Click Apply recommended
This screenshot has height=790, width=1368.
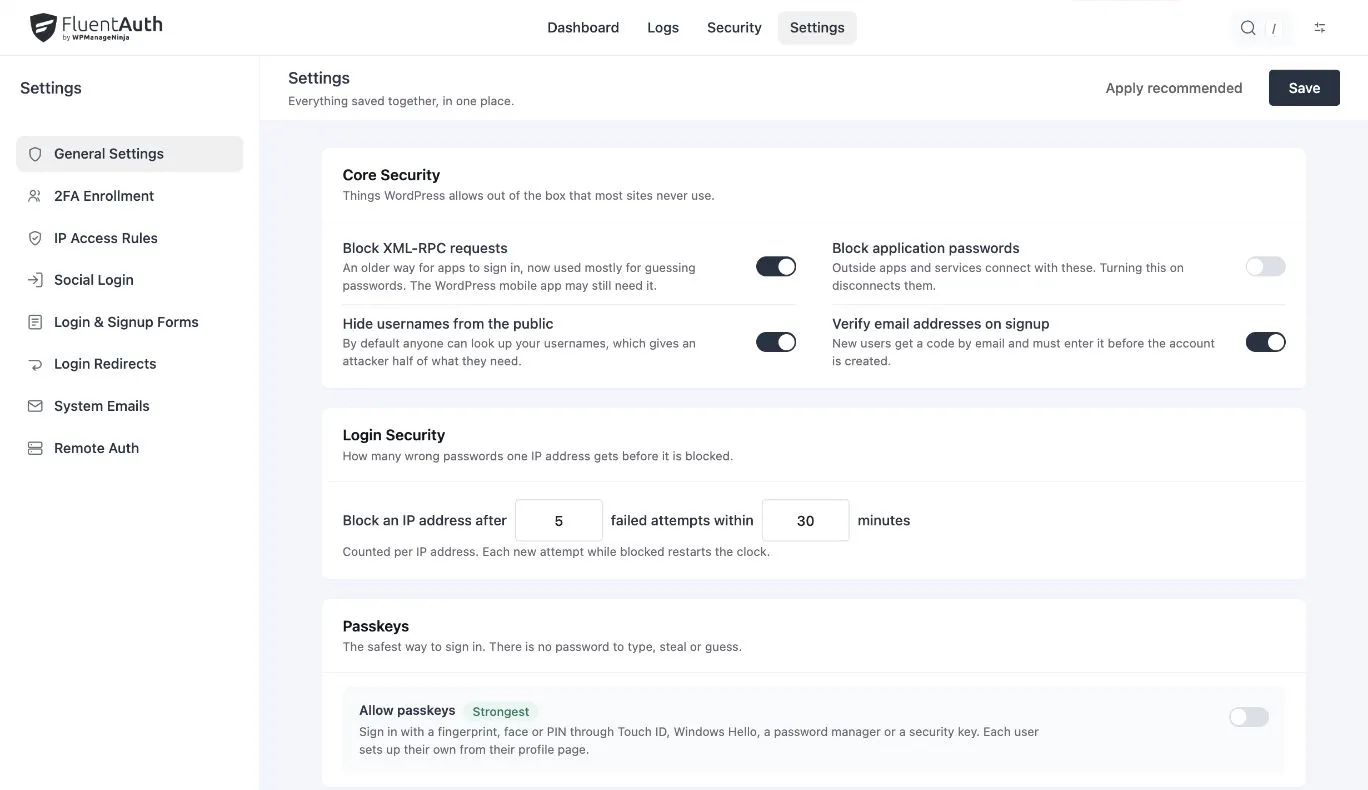pyautogui.click(x=1174, y=88)
